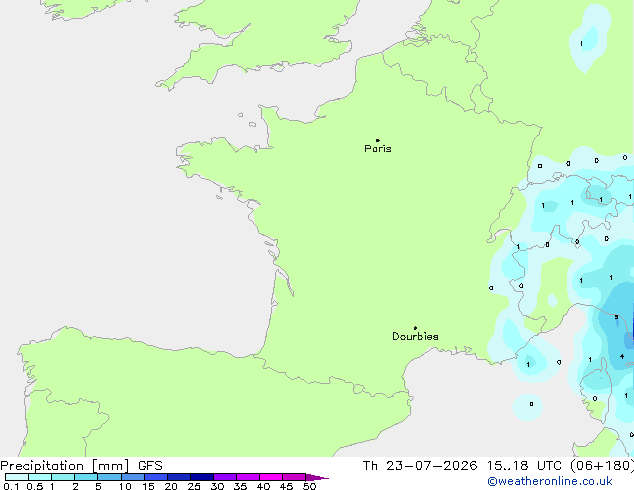
Task: Select the 35–40 mm legend swatch
Action: tap(248, 477)
